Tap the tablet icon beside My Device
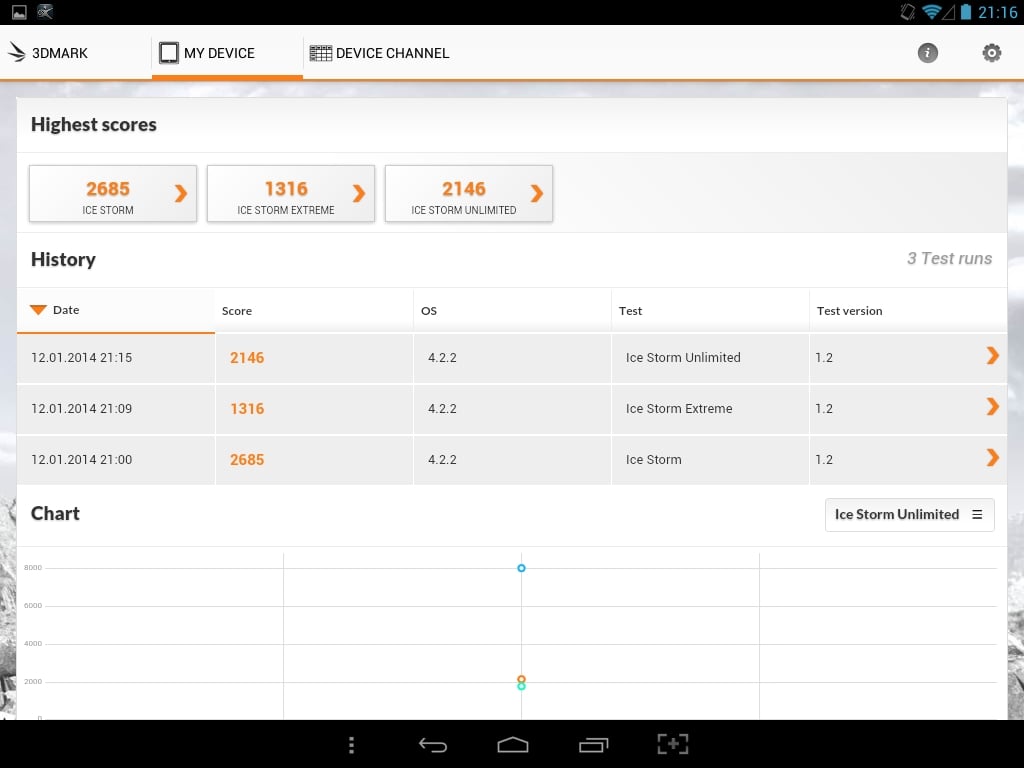This screenshot has height=768, width=1024. tap(168, 53)
